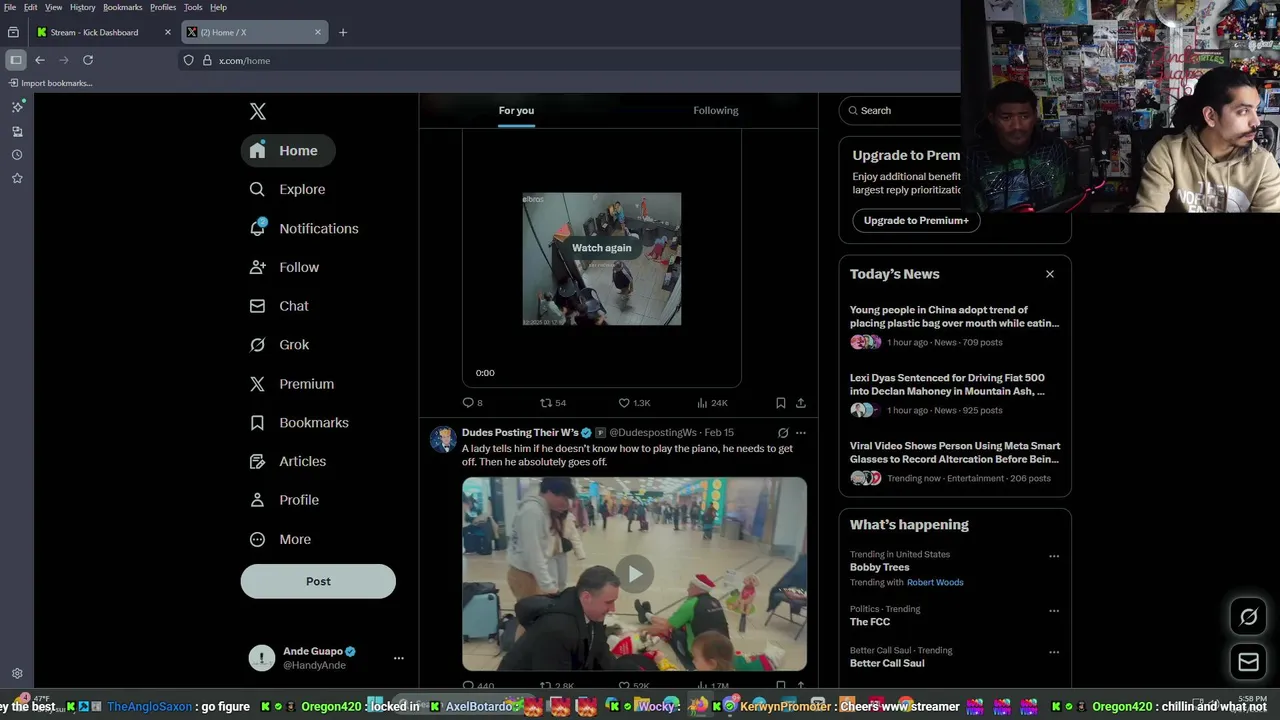Open Viral Video Meta Smart Glasses story
1280x720 pixels.
point(954,462)
